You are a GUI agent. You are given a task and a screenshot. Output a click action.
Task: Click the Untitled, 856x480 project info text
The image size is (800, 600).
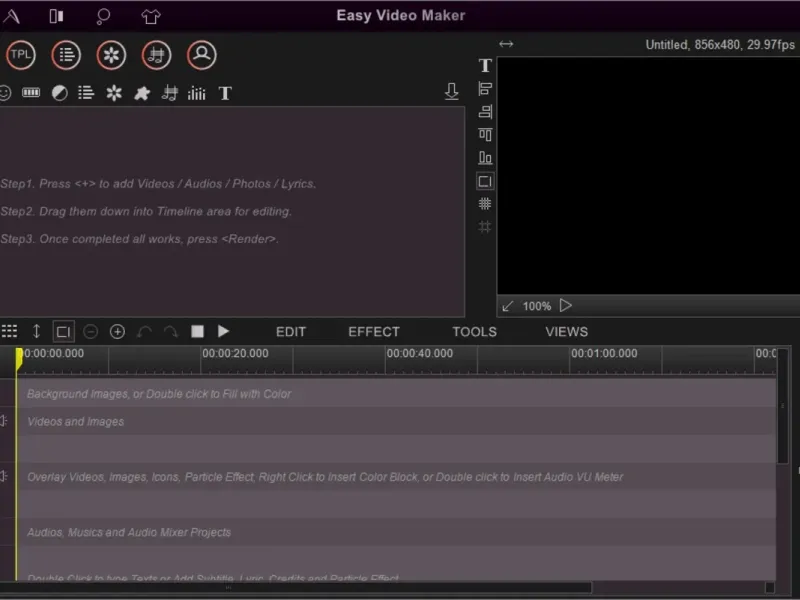coord(720,45)
